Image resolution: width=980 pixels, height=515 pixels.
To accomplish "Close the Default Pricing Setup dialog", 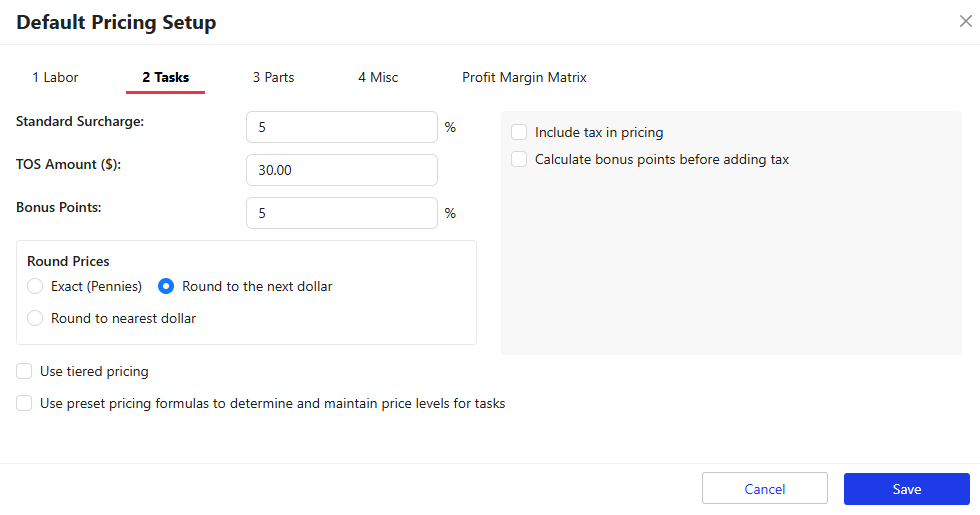I will tap(966, 21).
